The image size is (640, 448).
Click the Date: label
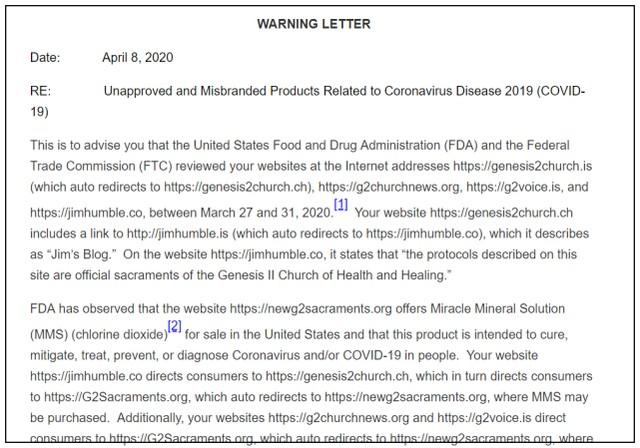coord(45,57)
